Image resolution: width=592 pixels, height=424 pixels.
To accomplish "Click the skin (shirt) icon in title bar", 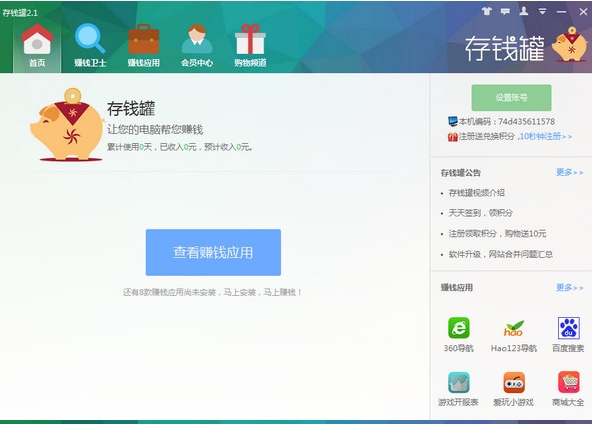I will [x=487, y=11].
